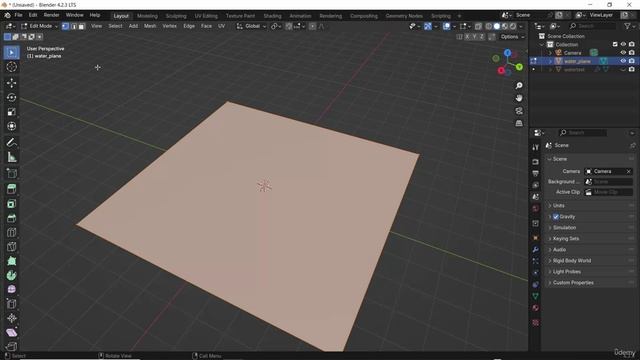Select the Select Box tool

coord(11,53)
